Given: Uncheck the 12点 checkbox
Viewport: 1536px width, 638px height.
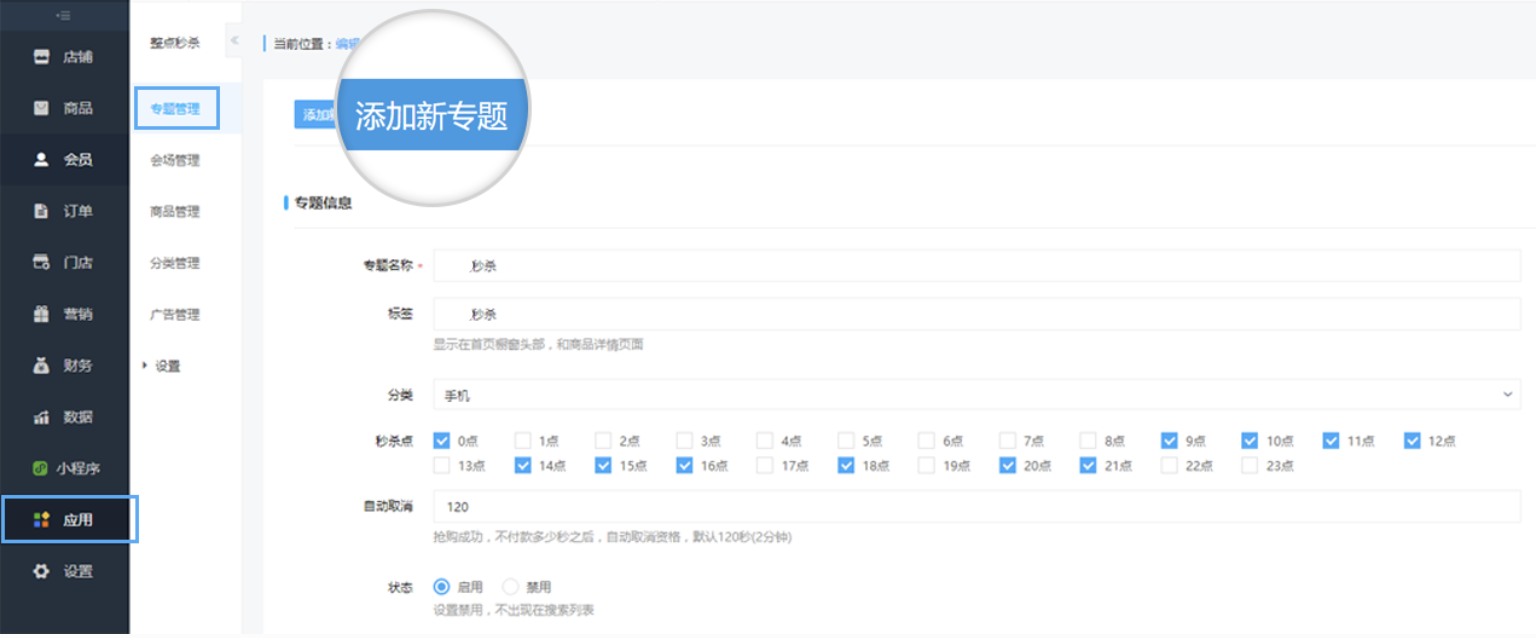Looking at the screenshot, I should 1412,440.
